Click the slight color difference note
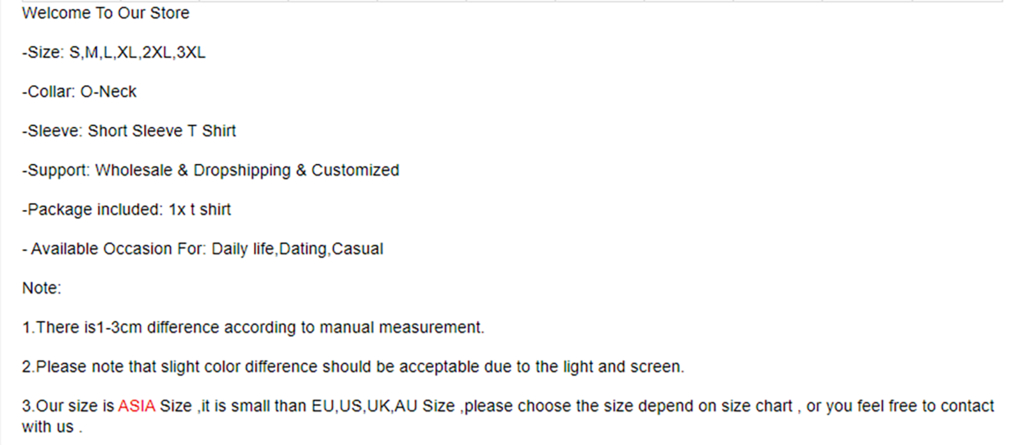The height and width of the screenshot is (445, 1024). click(x=353, y=367)
